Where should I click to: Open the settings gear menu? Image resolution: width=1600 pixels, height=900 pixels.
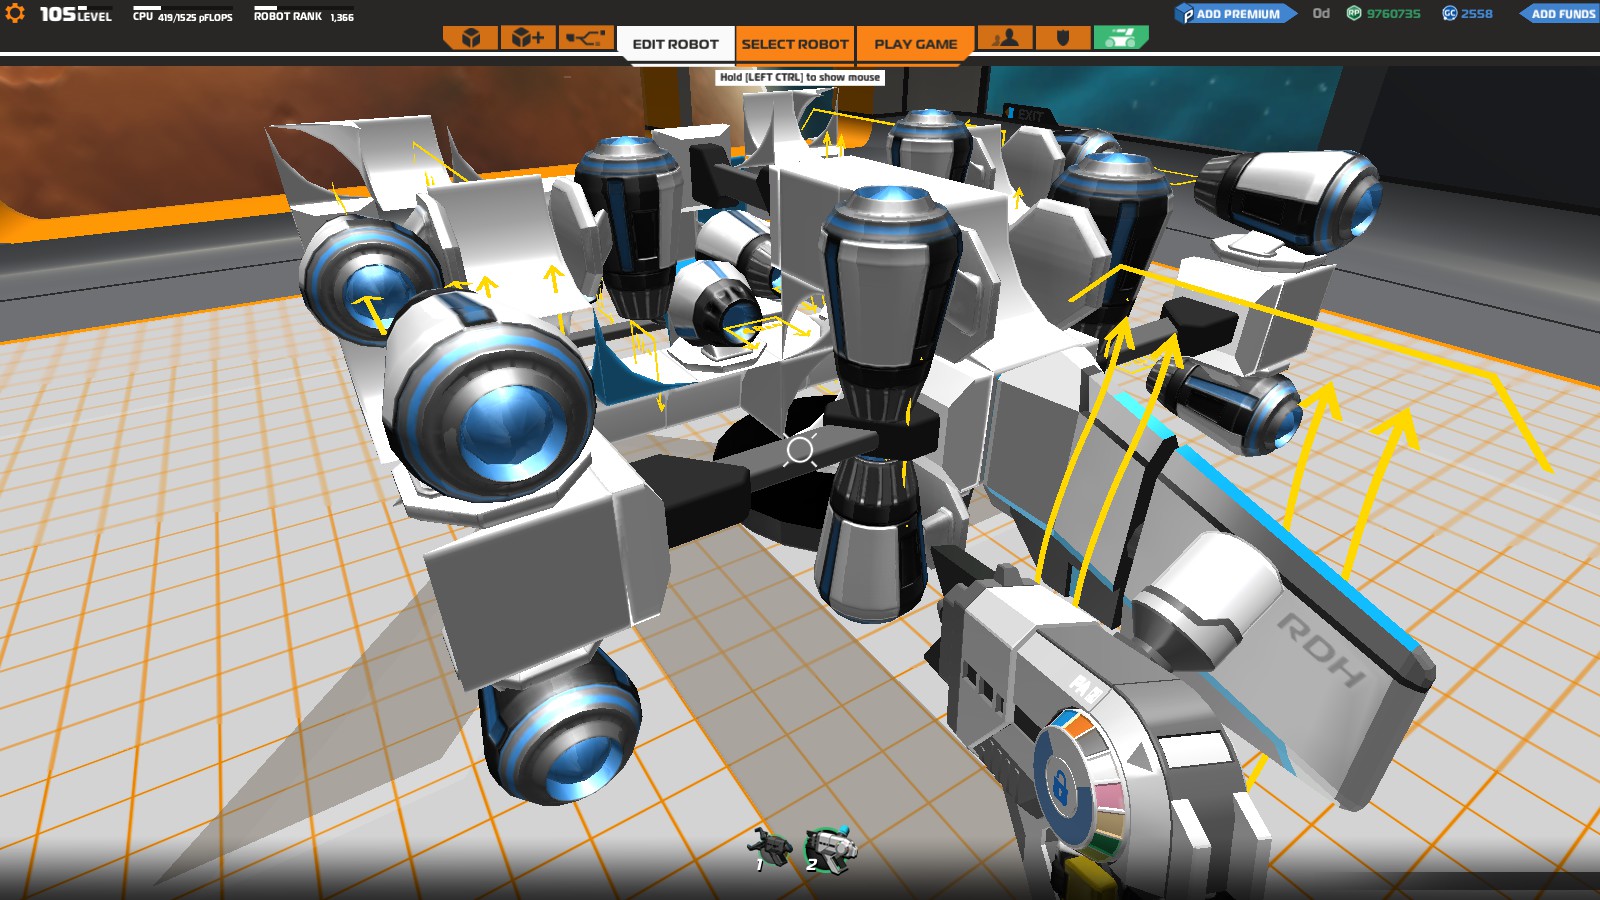(15, 14)
